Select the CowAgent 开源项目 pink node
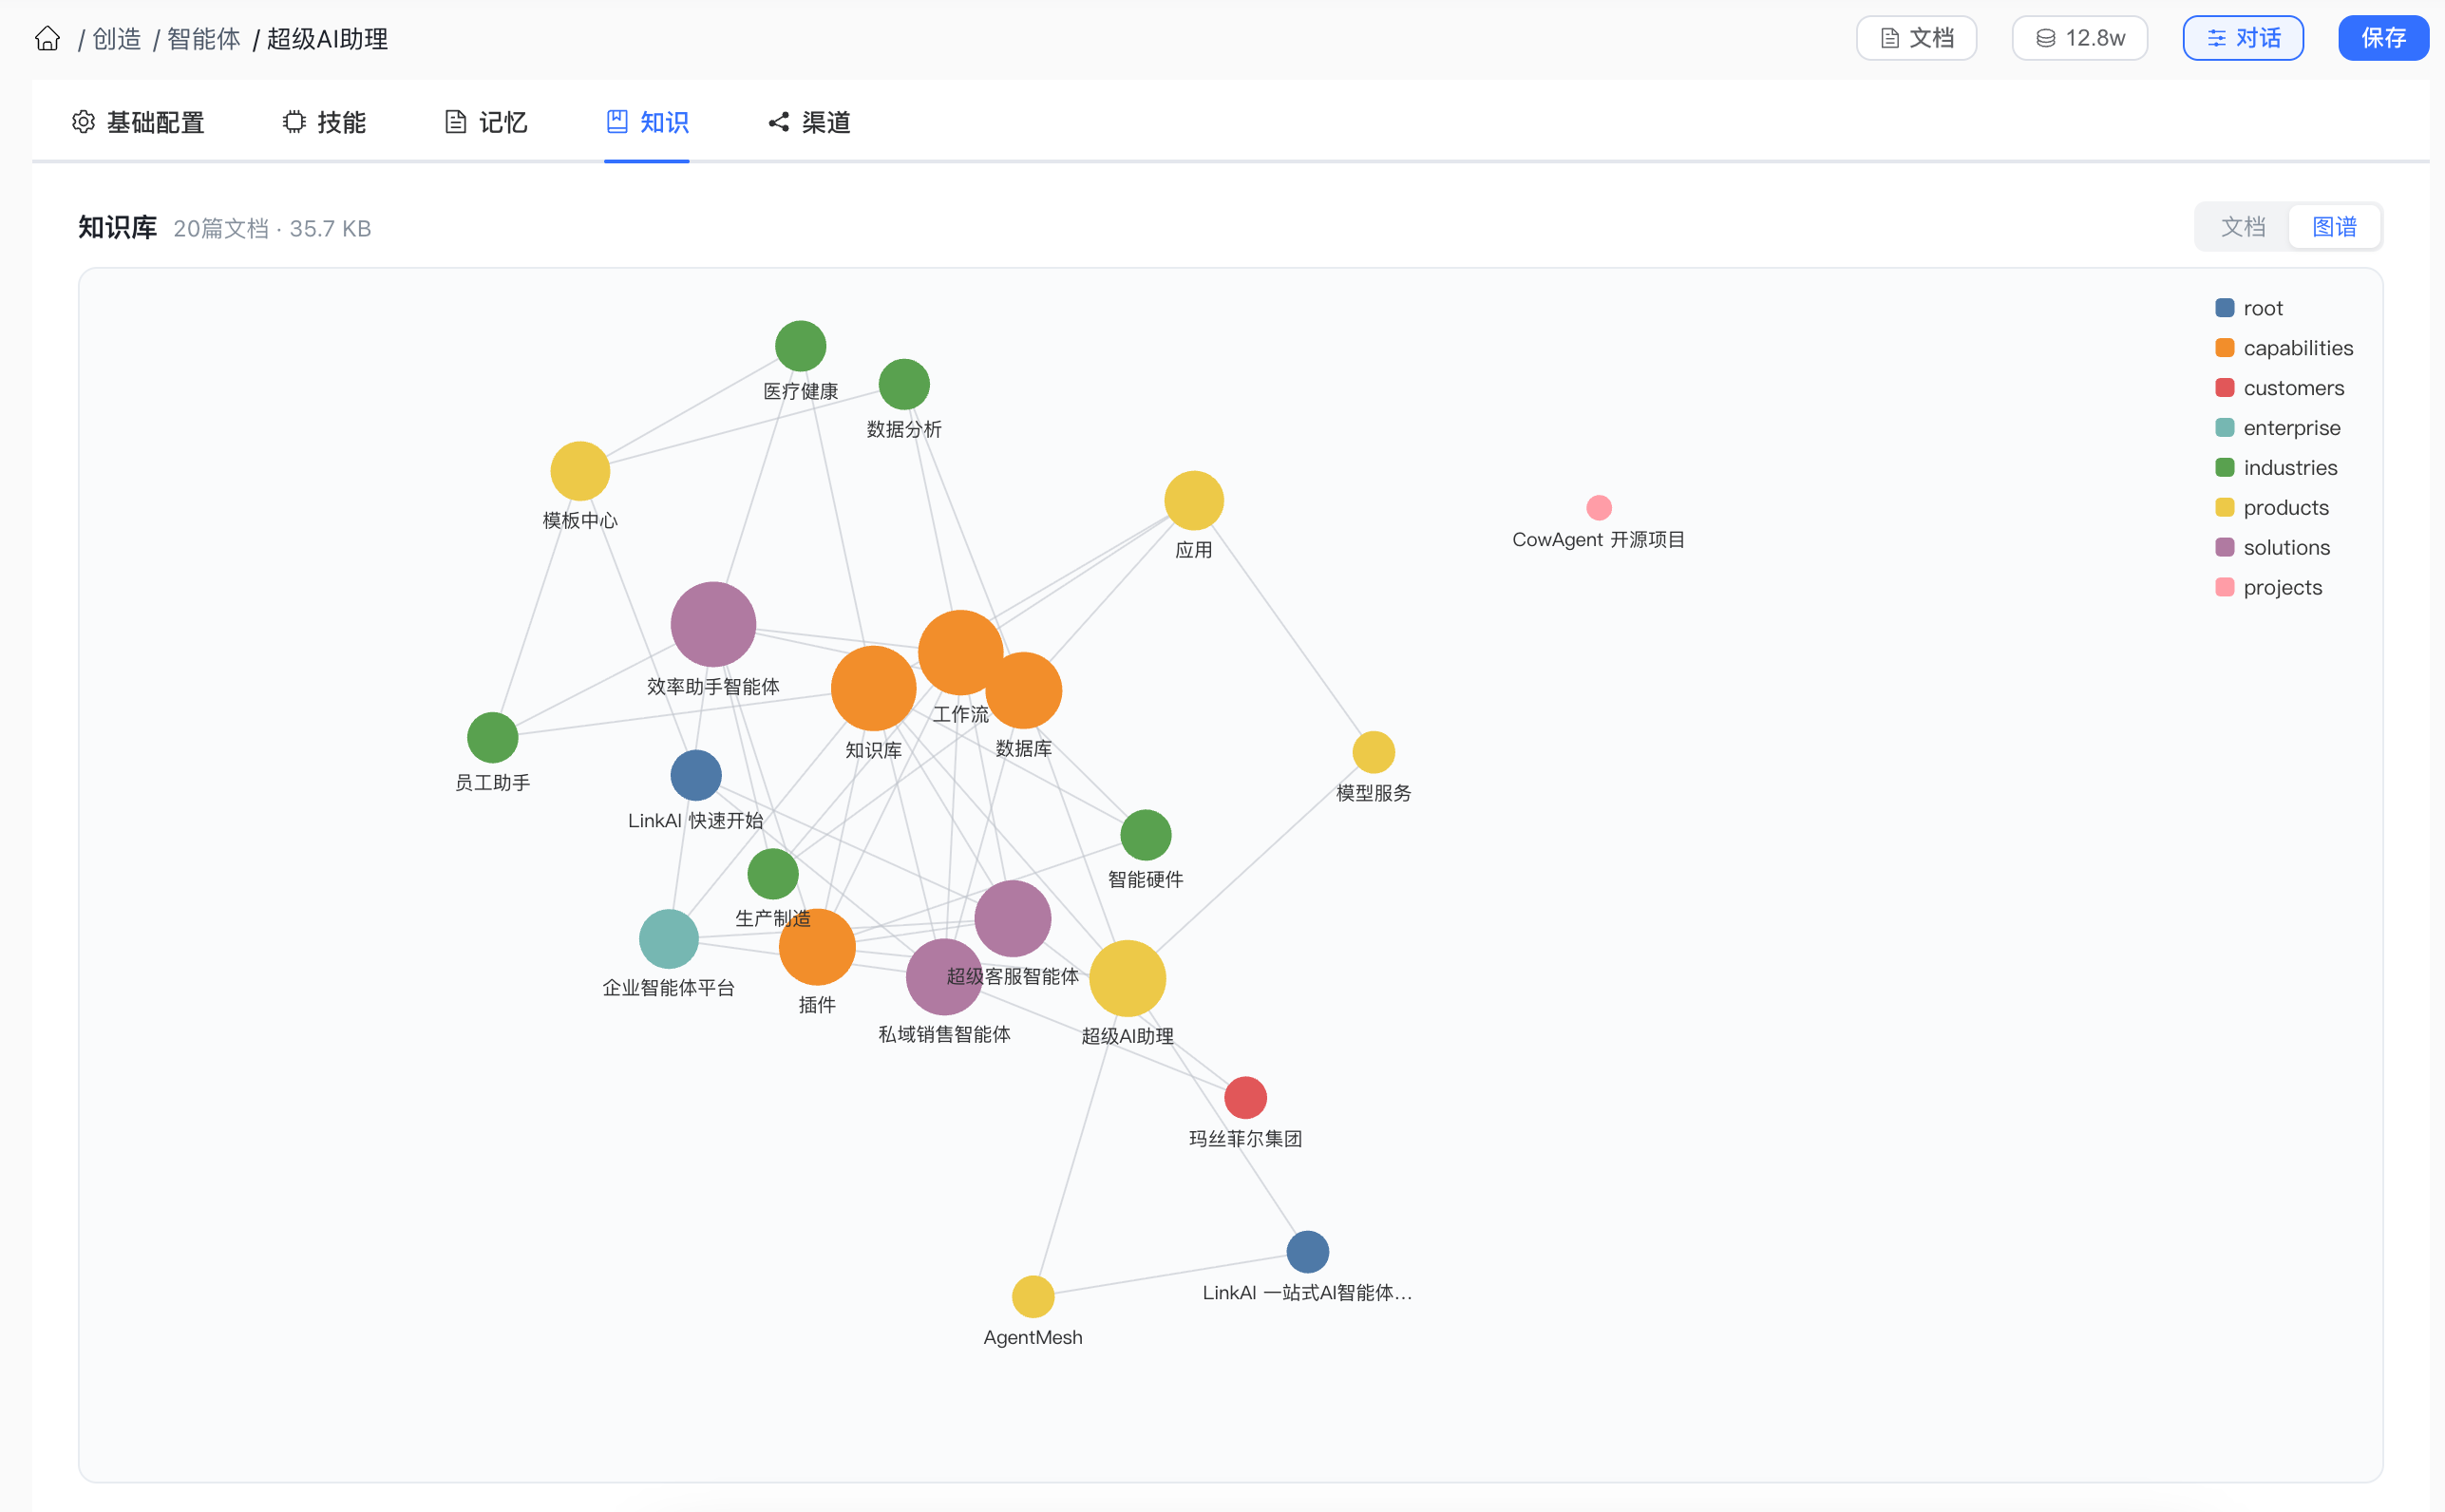 click(1598, 508)
